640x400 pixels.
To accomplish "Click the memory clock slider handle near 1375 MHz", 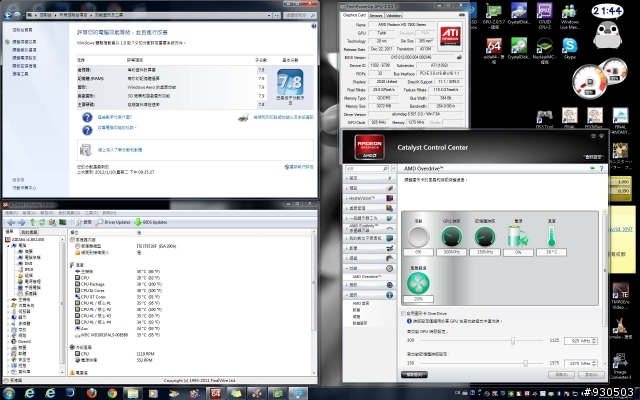I will point(526,363).
